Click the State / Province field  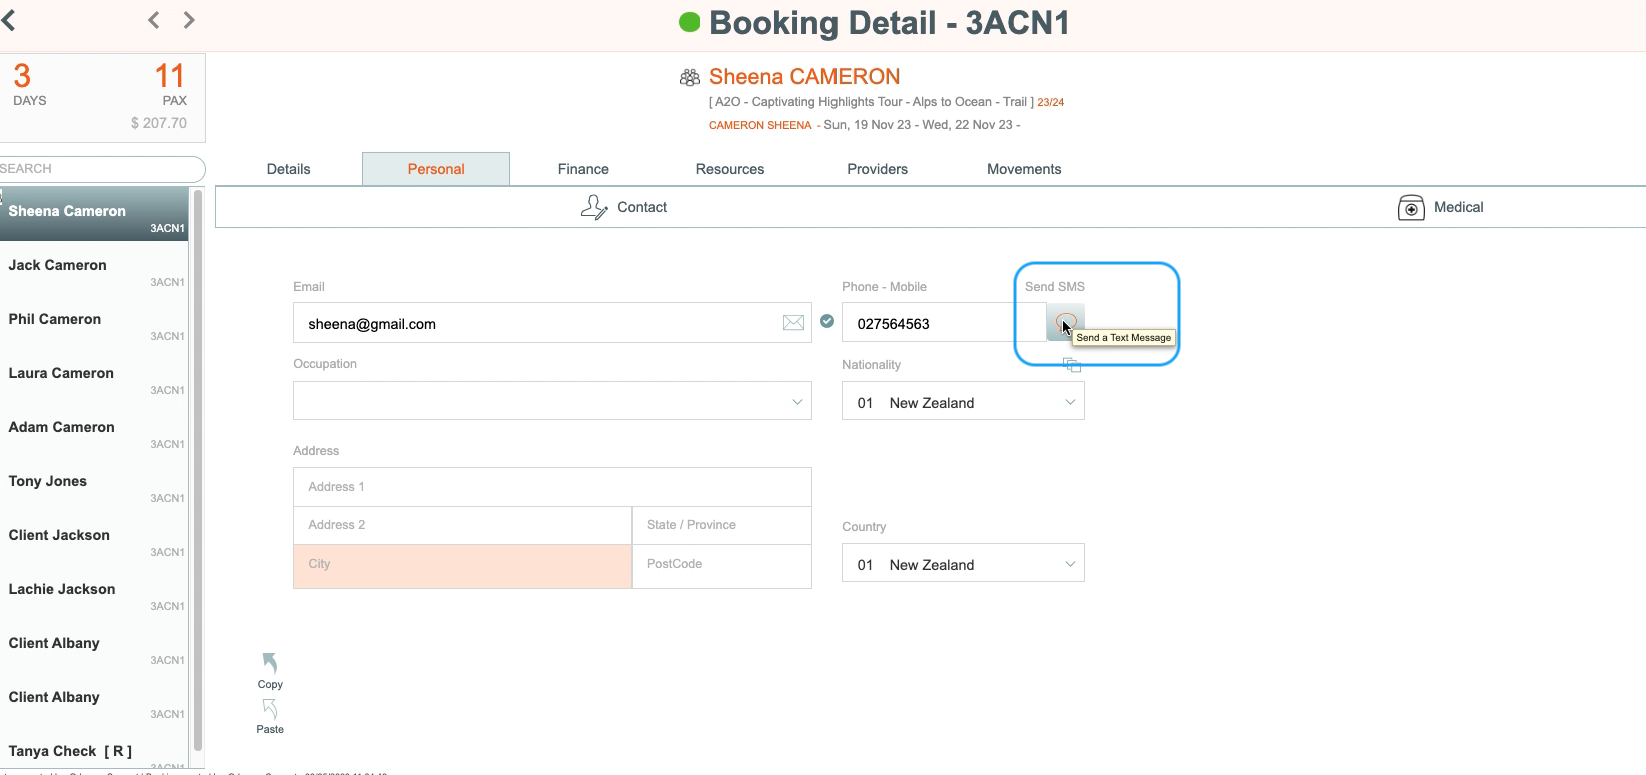point(722,525)
